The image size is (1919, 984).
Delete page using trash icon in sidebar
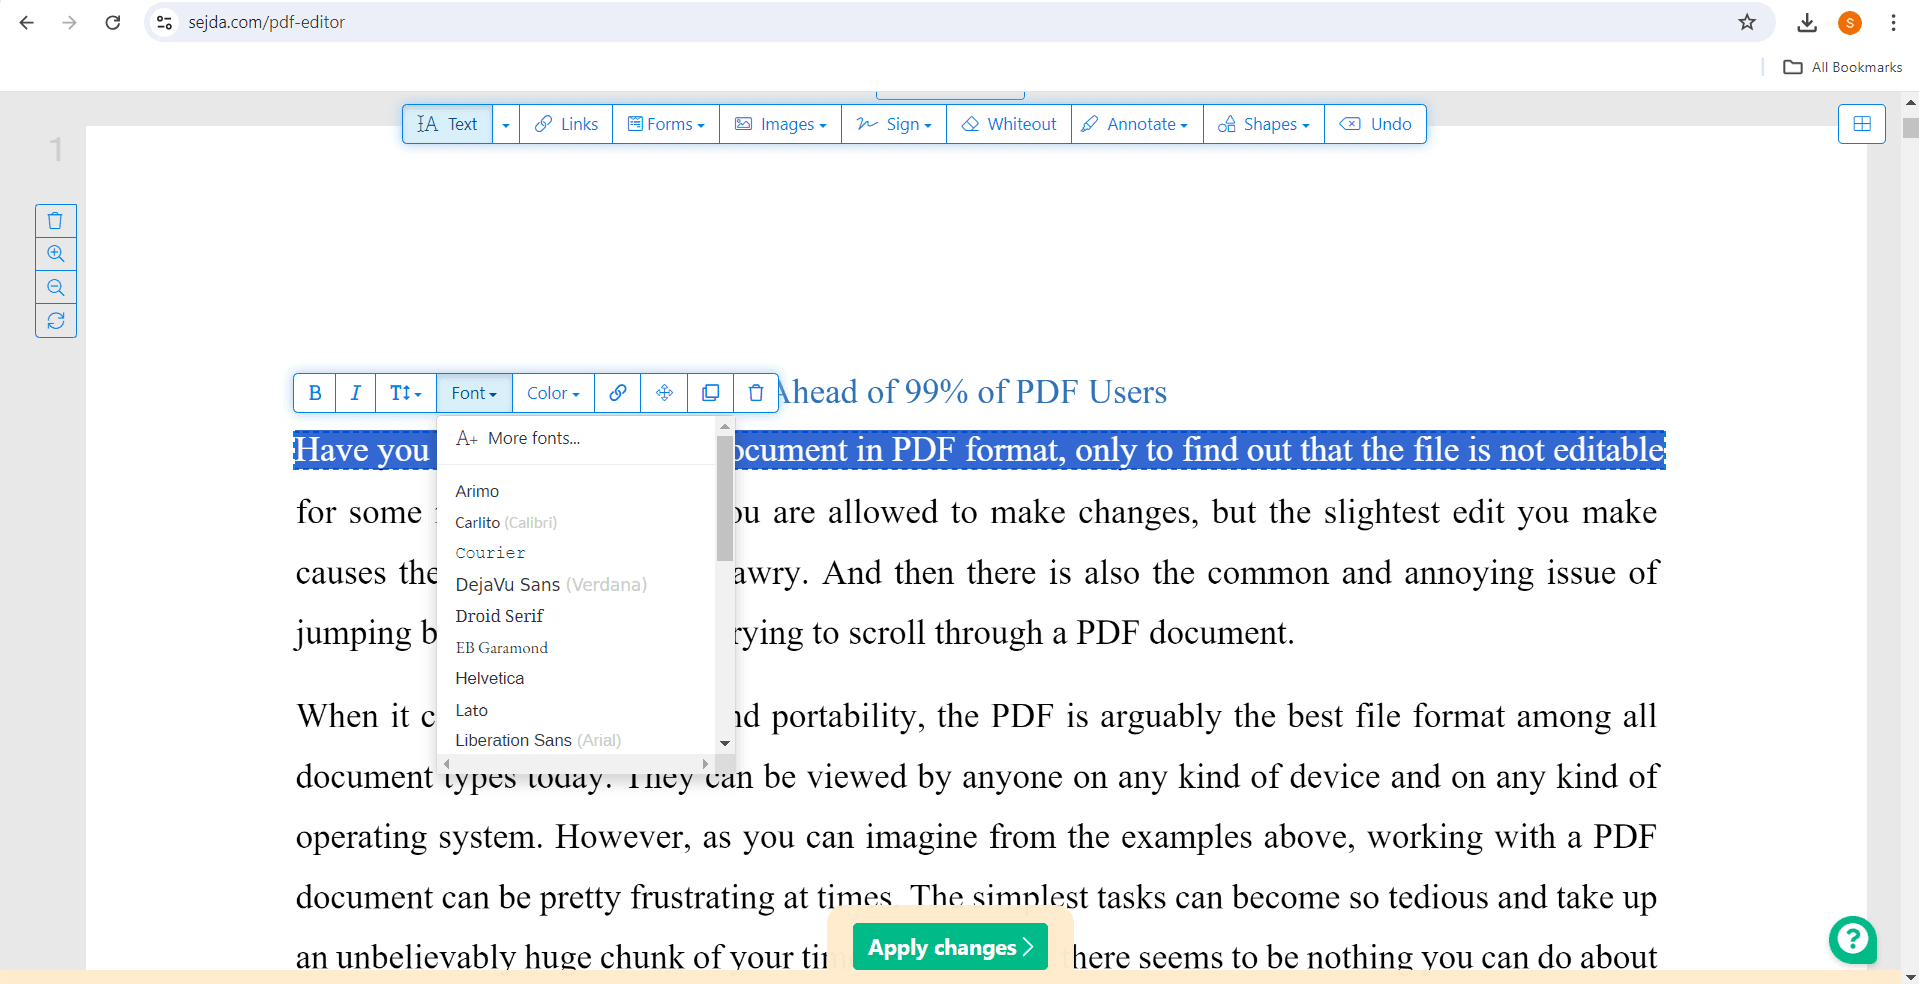coord(56,221)
